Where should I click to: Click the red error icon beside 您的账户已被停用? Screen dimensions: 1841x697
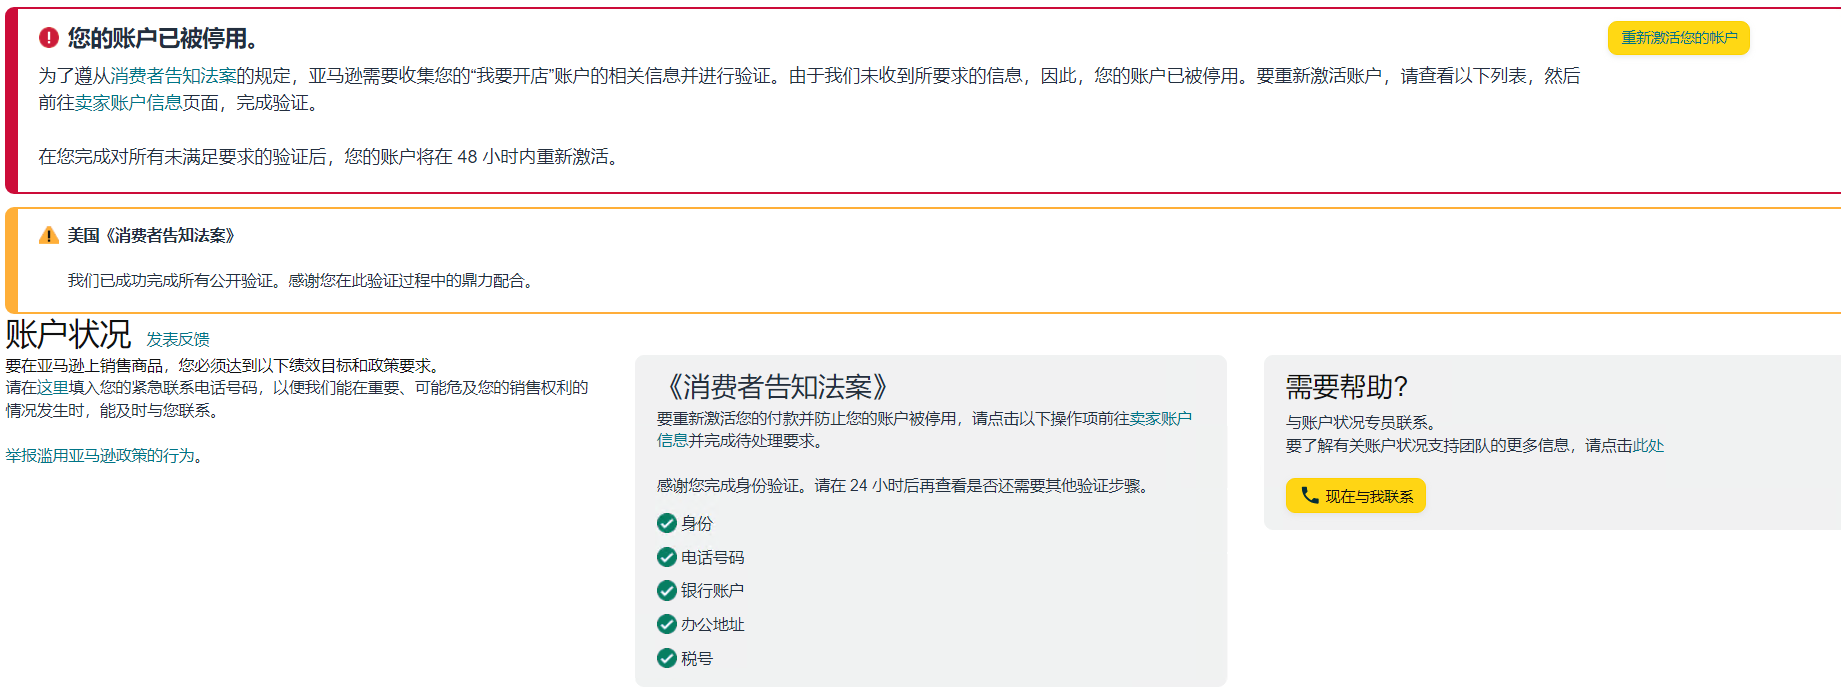[49, 38]
